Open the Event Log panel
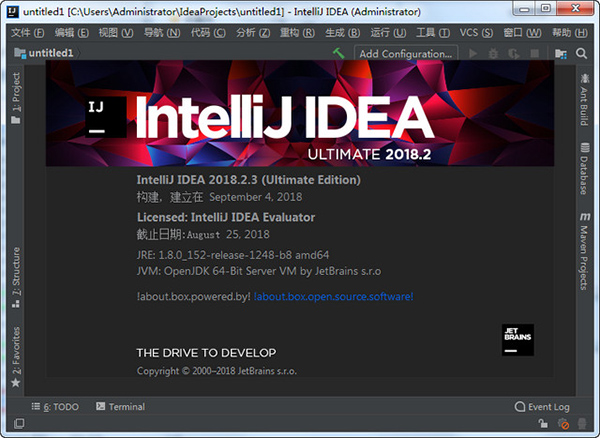600x438 pixels. point(542,407)
